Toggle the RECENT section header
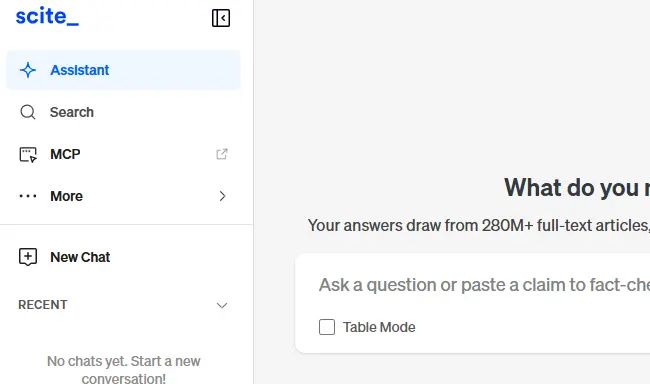Image resolution: width=650 pixels, height=384 pixels. pos(123,305)
